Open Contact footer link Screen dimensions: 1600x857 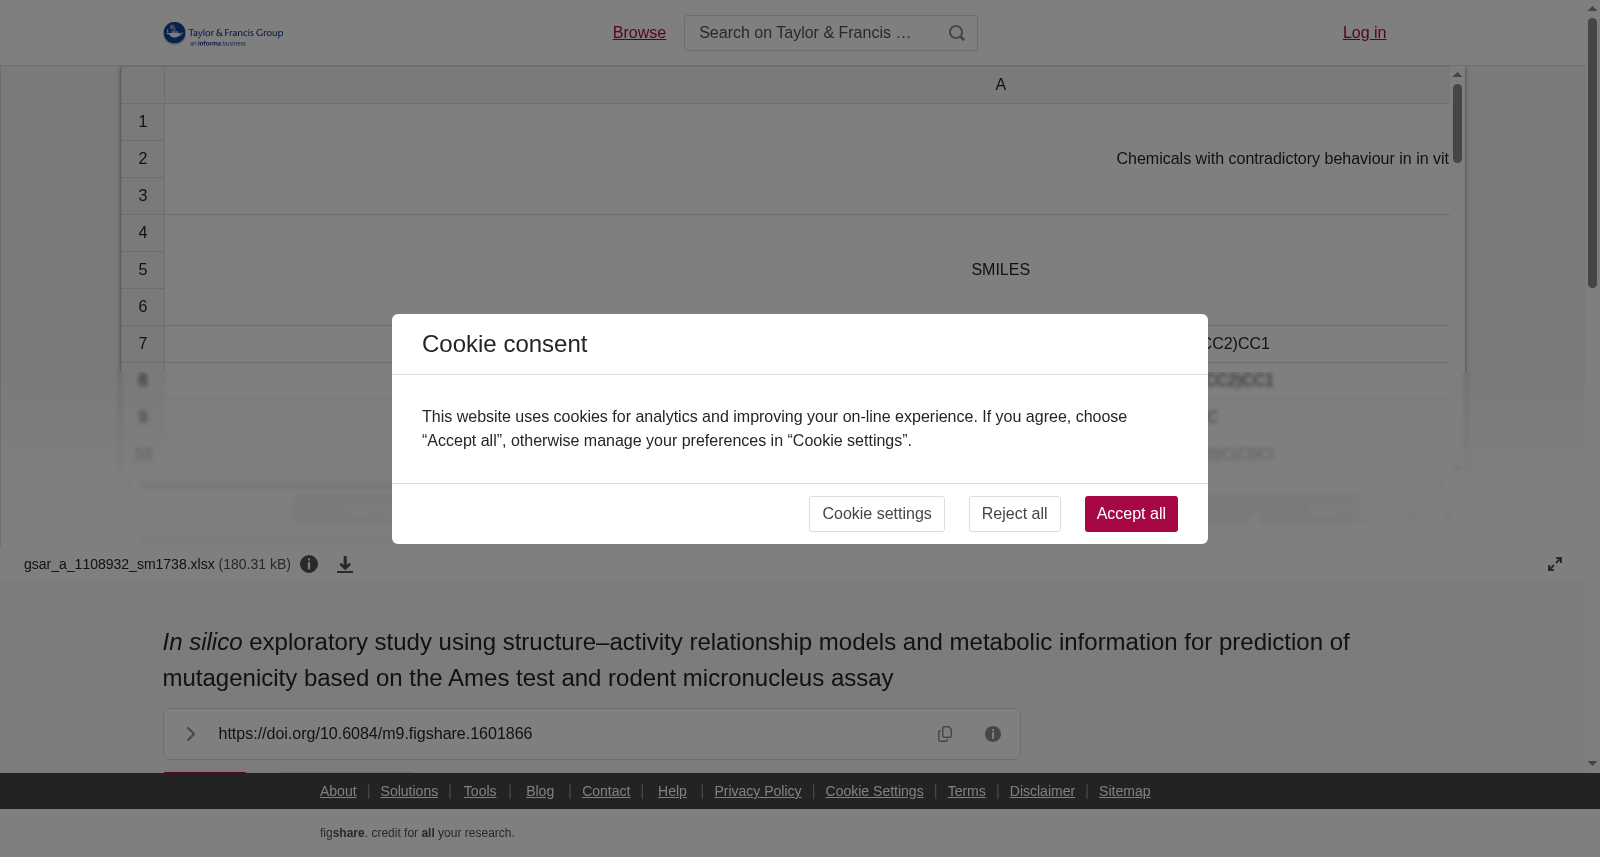pos(606,791)
